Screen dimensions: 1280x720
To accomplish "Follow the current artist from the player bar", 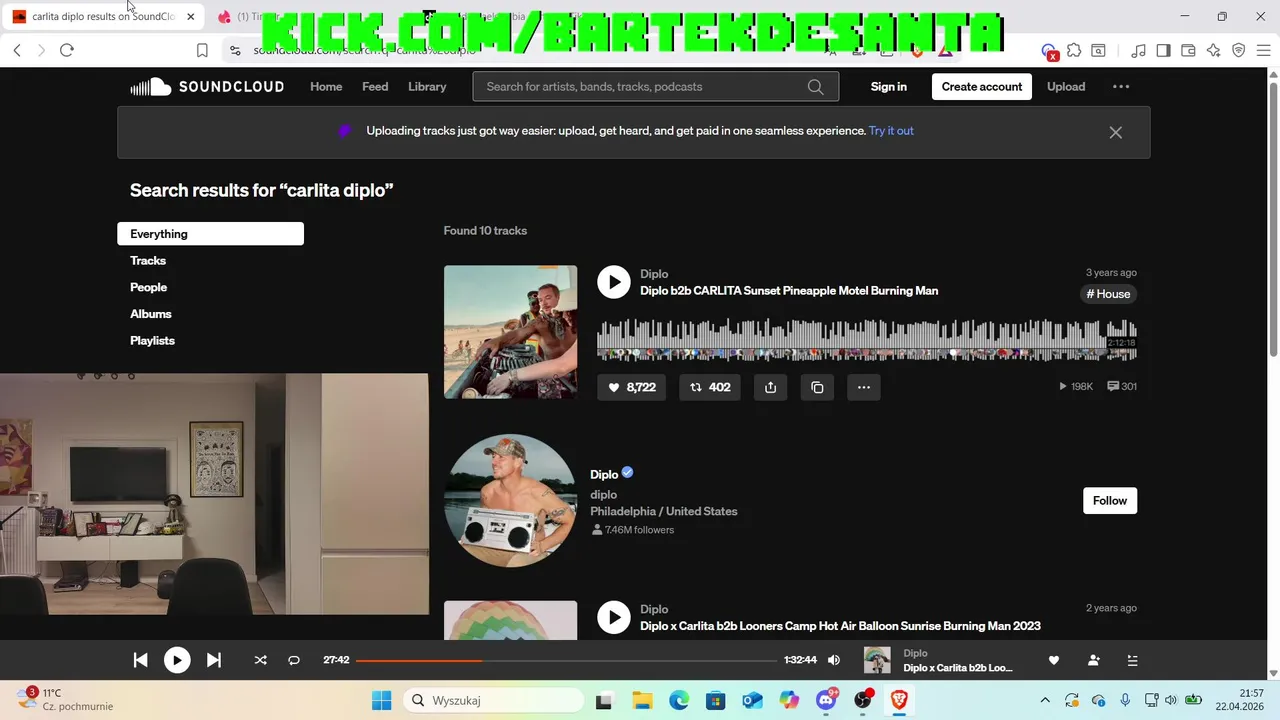I will tap(1093, 660).
